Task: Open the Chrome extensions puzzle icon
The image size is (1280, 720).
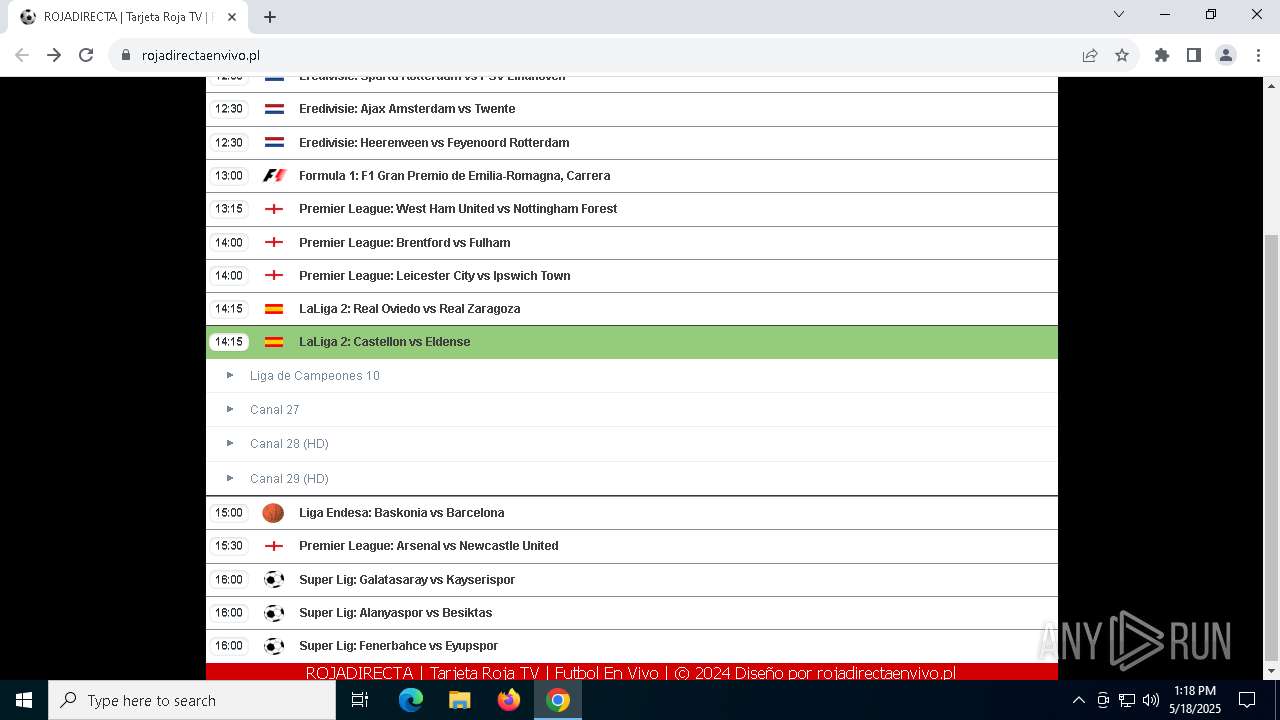Action: (x=1162, y=55)
